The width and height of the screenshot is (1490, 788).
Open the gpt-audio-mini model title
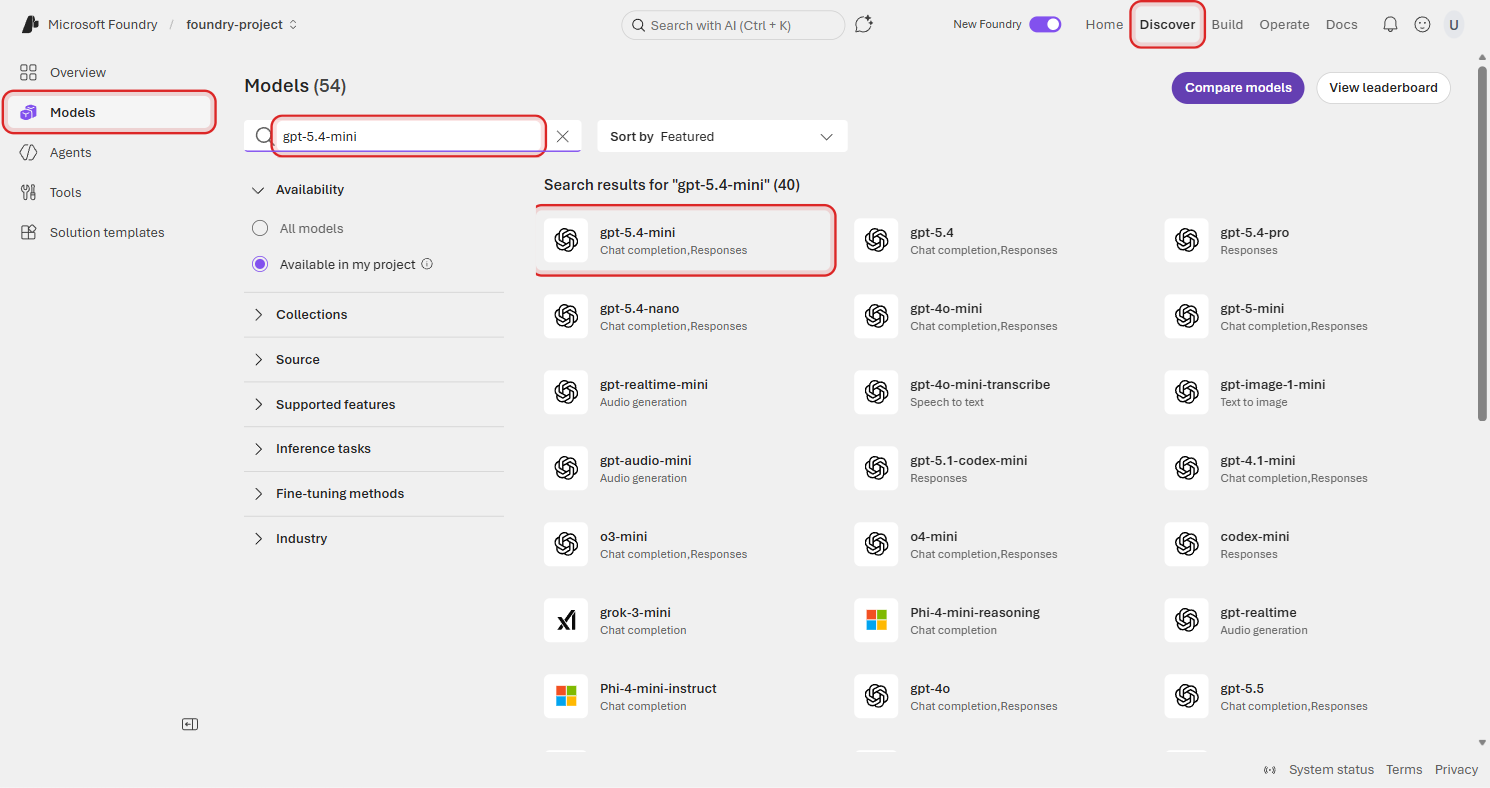click(646, 460)
